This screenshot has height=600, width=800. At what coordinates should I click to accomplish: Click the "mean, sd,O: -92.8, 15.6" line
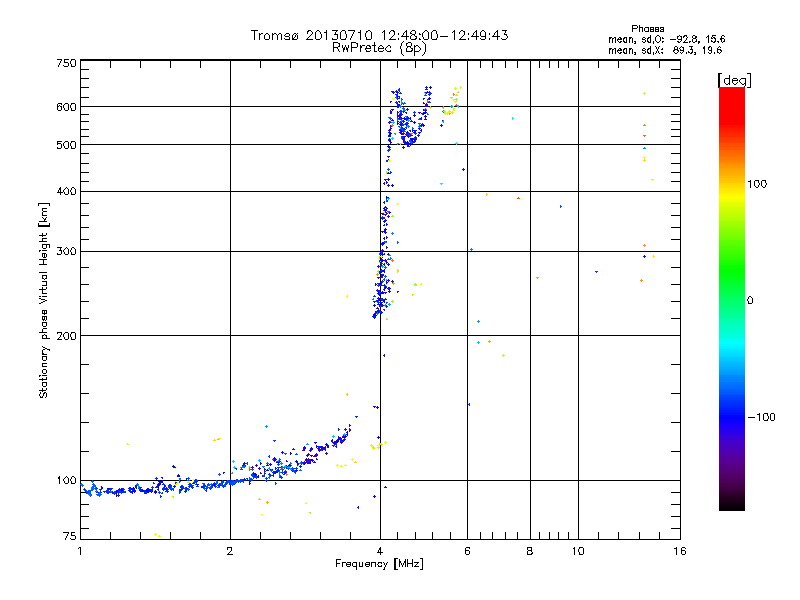click(666, 39)
